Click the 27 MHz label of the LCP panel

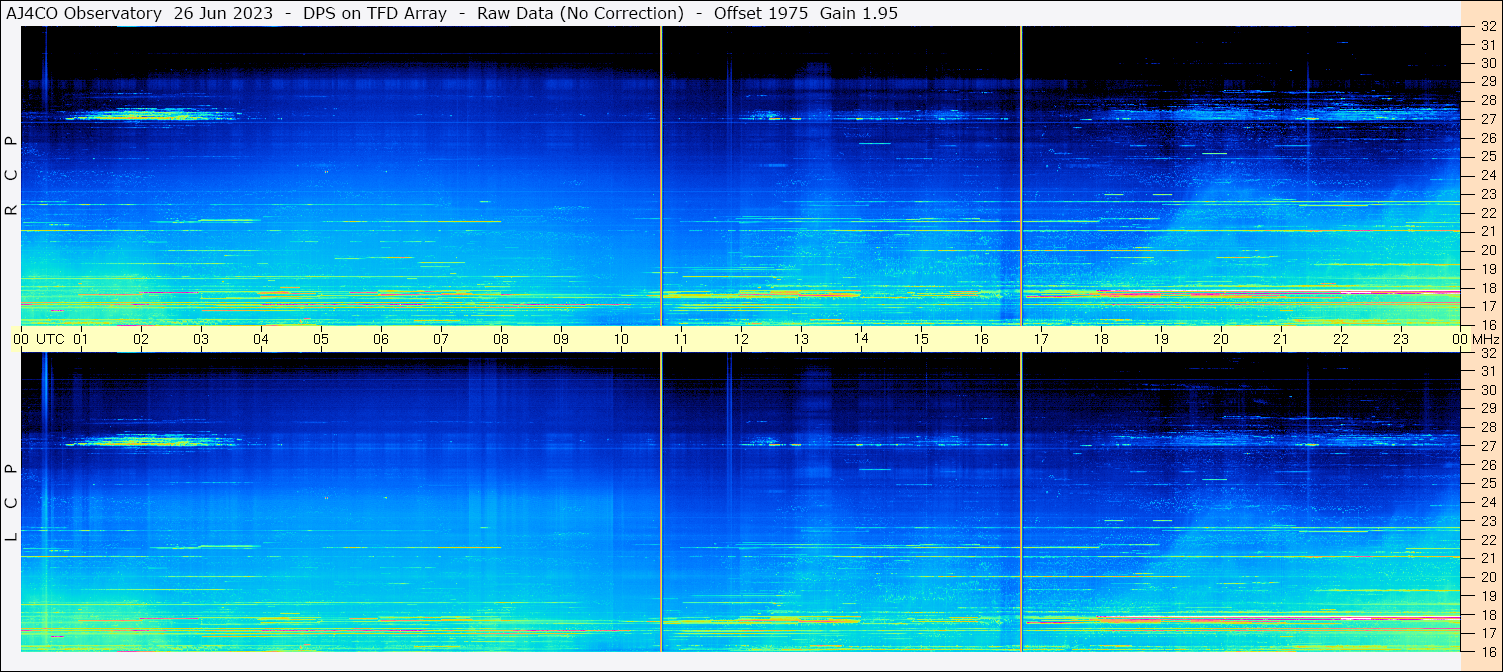[1487, 446]
